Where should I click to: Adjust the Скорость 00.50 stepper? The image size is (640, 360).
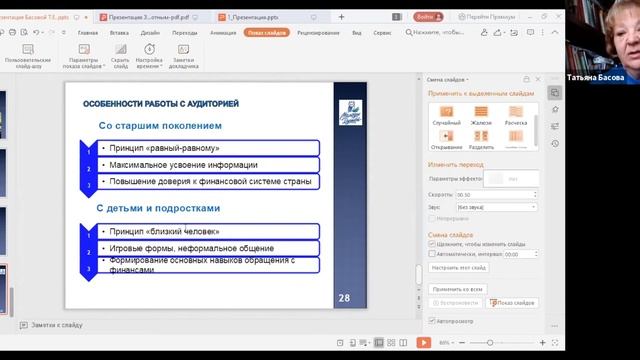[x=535, y=195]
